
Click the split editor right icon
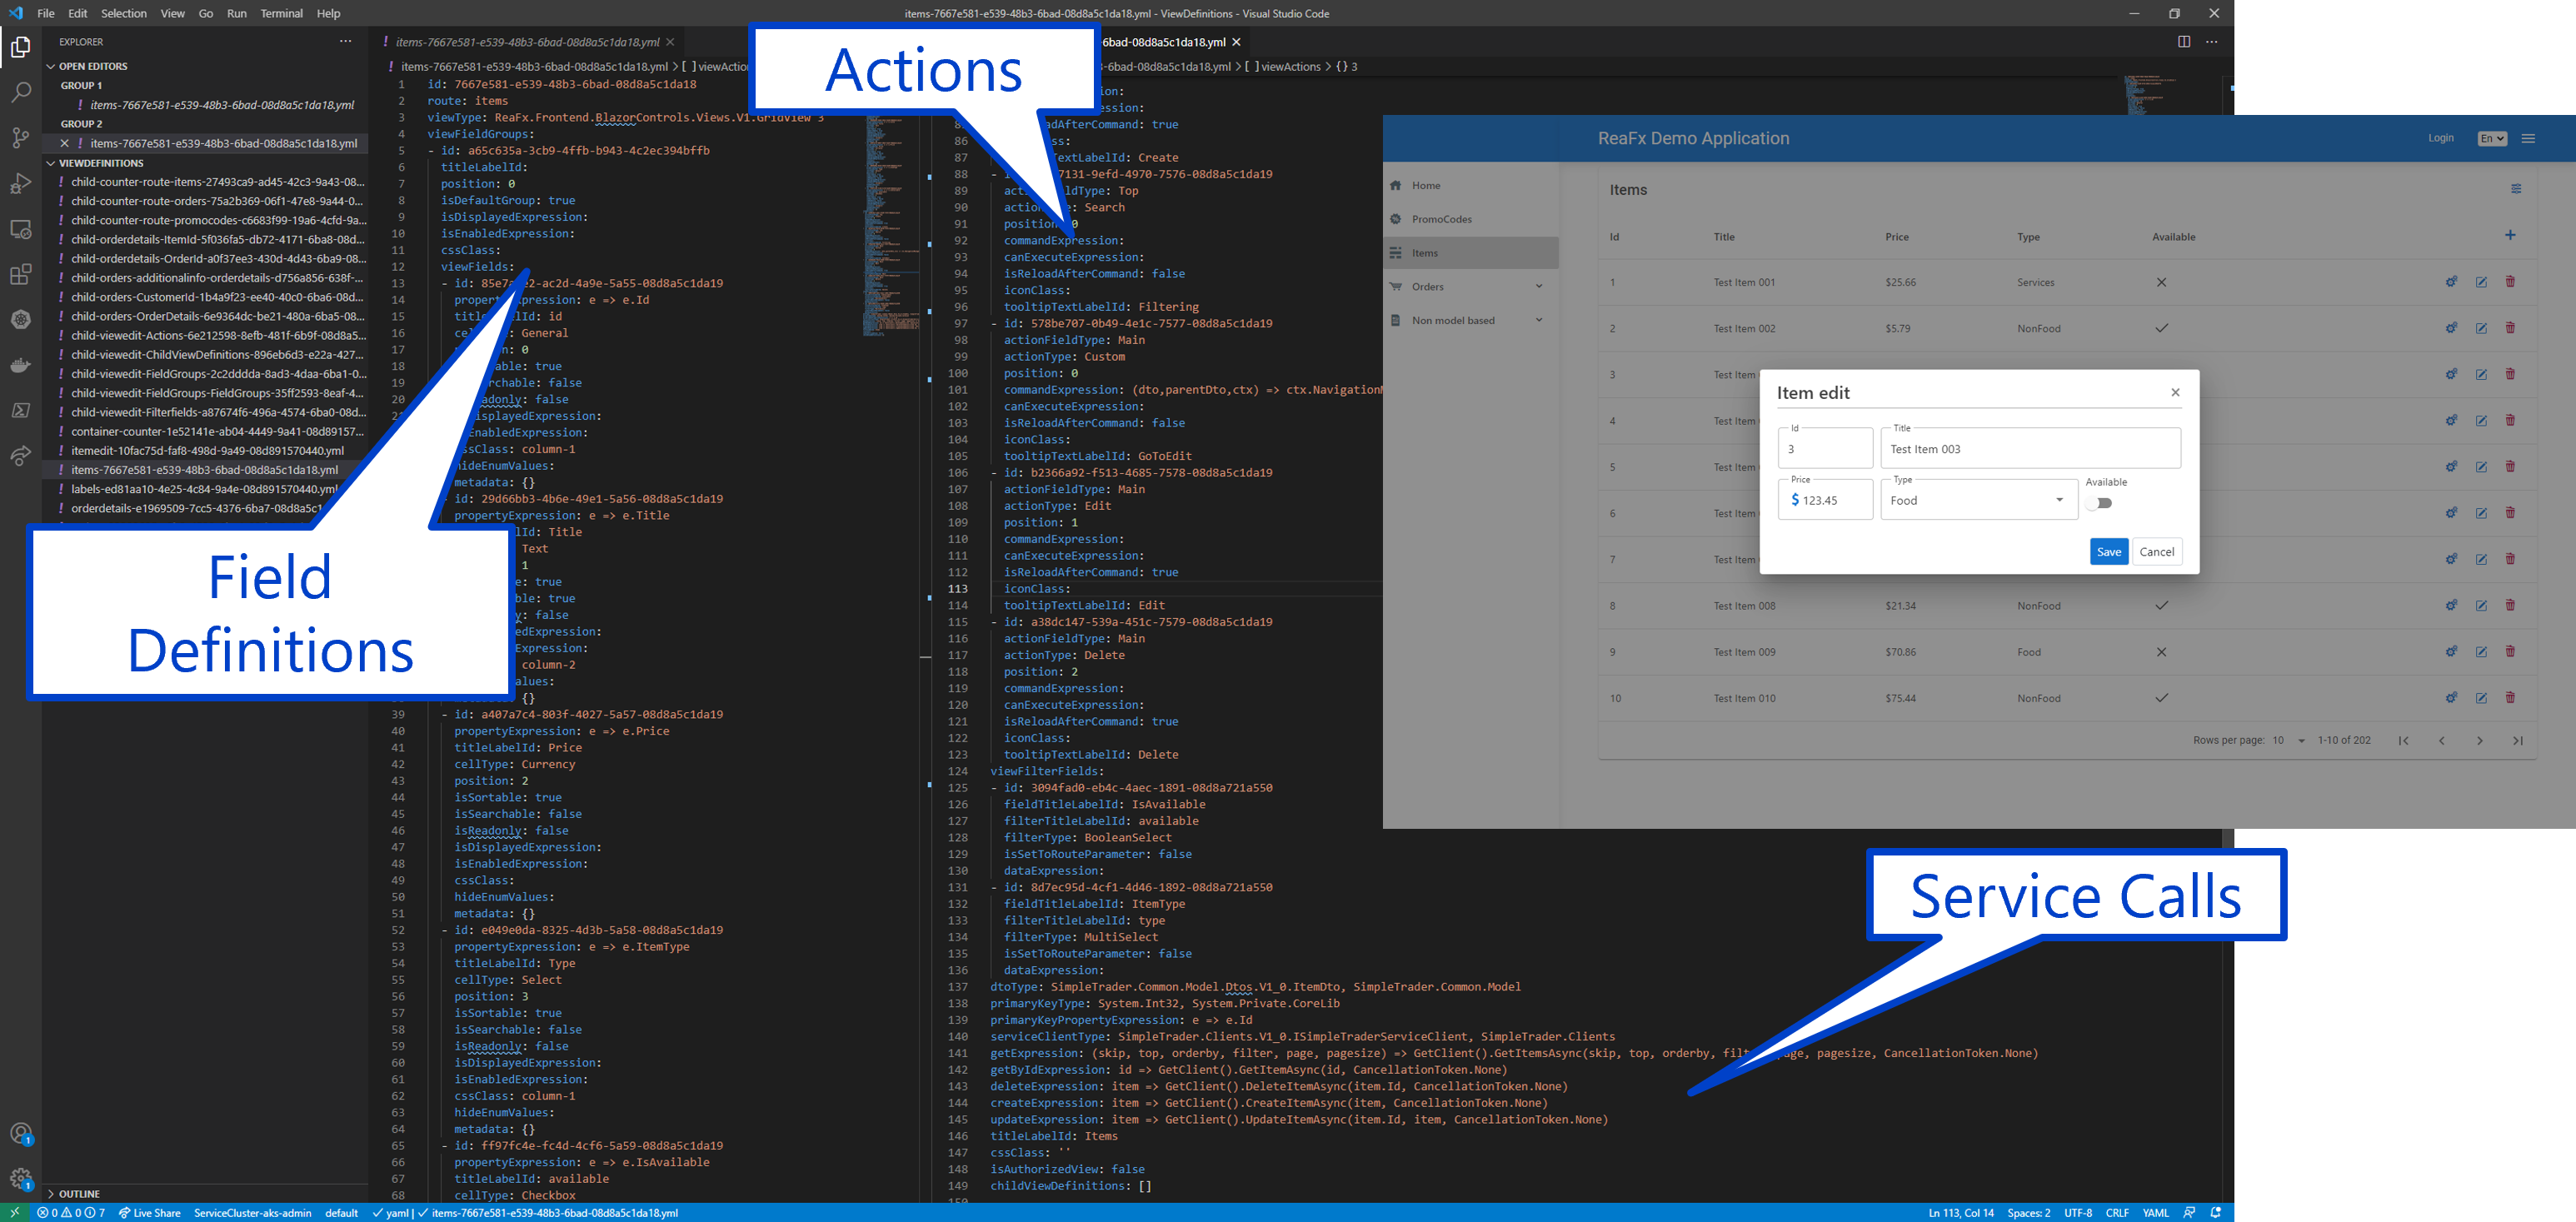(x=2184, y=42)
